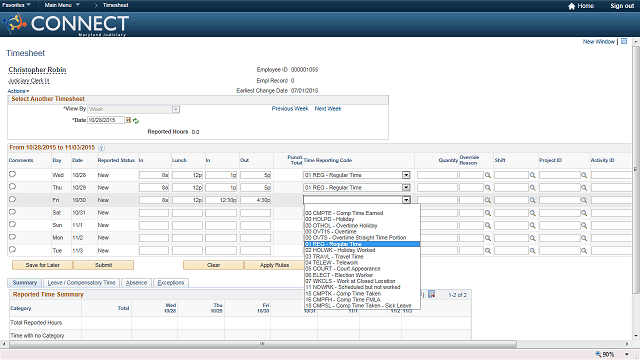Choose 05 COURT - Court Appearance from list

pos(343,269)
